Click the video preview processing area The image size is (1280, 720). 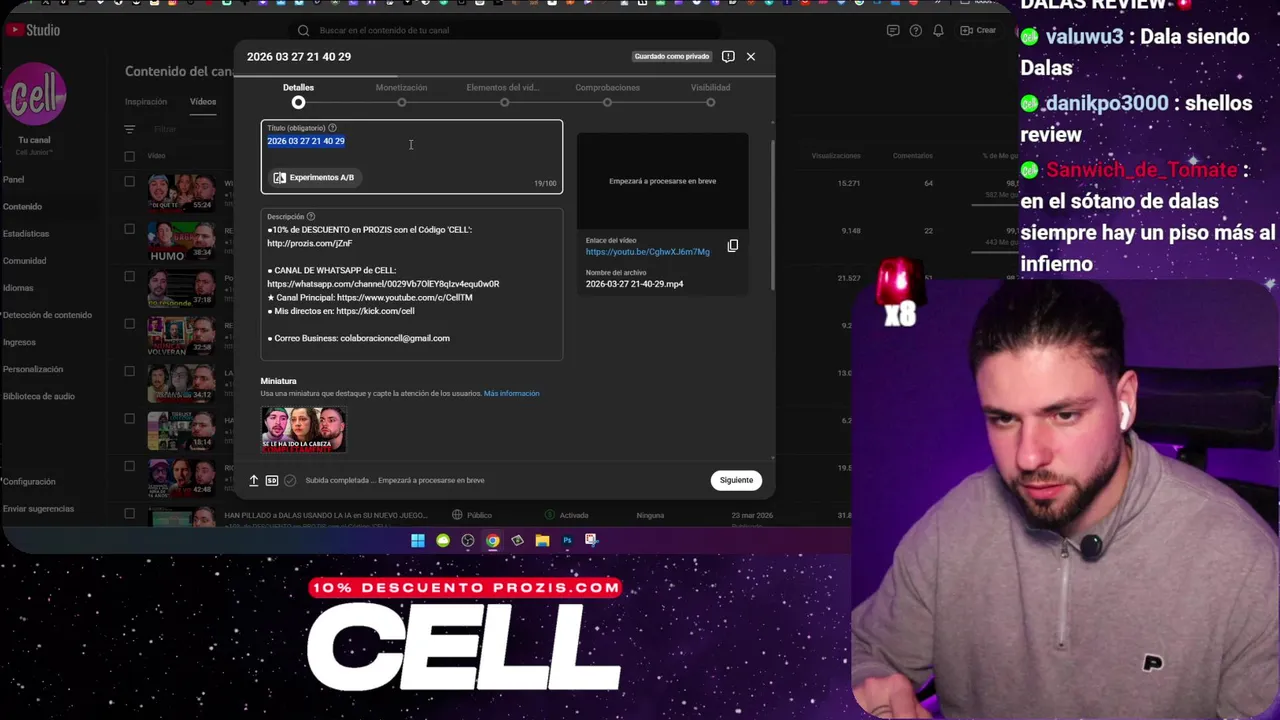pos(662,181)
